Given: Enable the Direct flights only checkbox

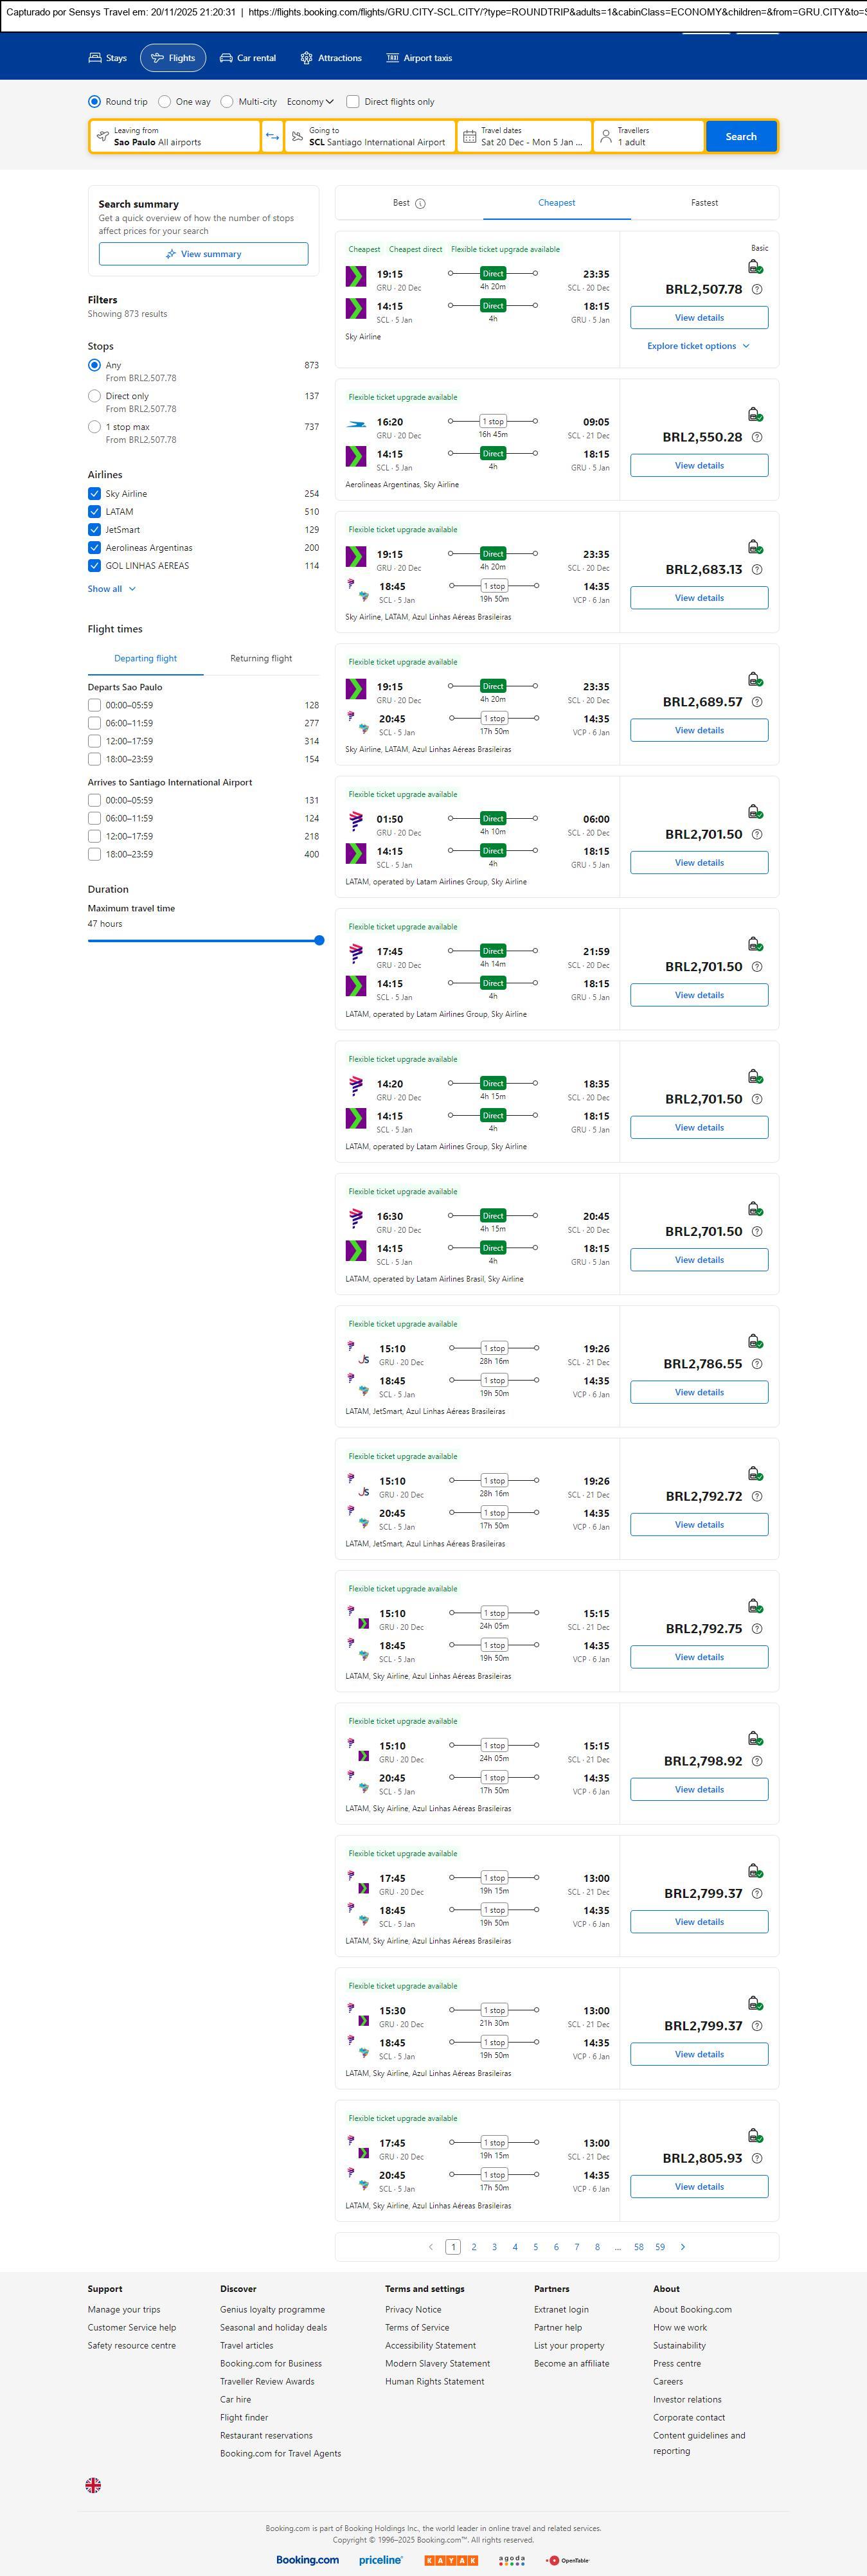Looking at the screenshot, I should point(353,102).
